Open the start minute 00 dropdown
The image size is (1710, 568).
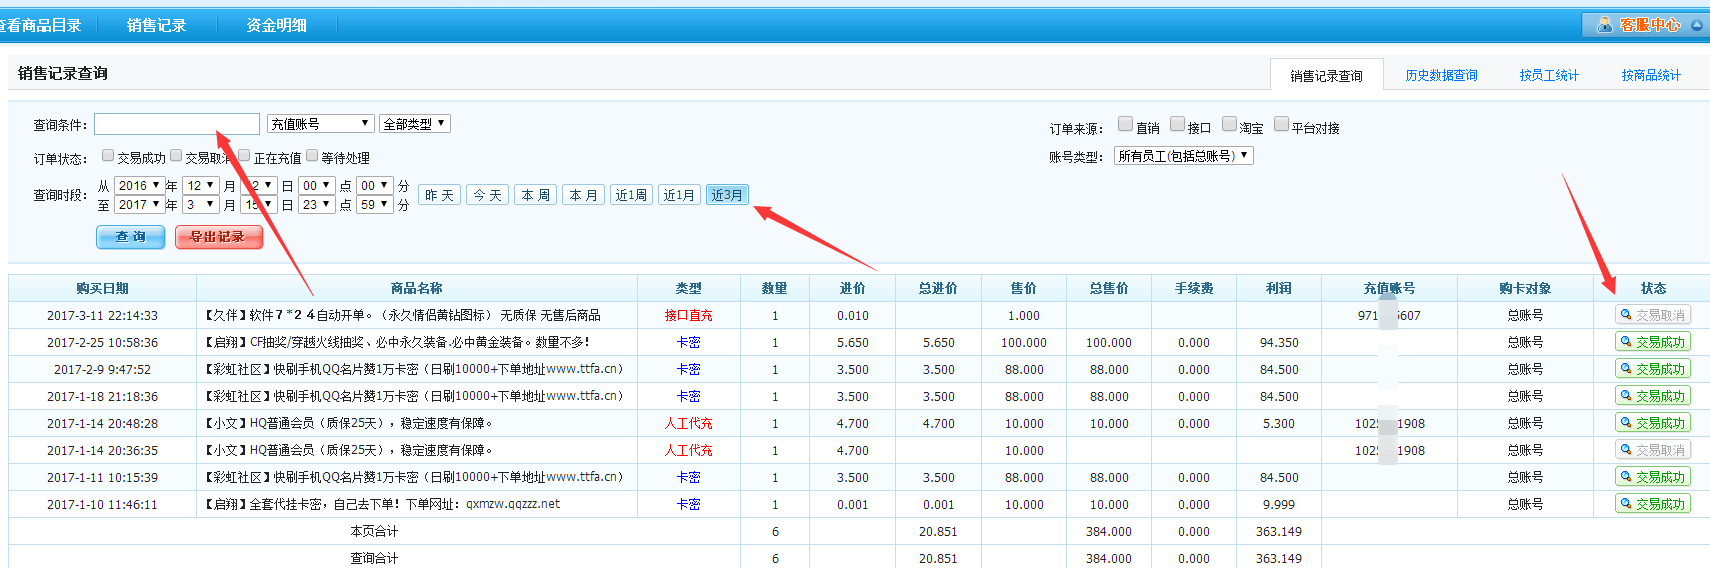pos(375,186)
